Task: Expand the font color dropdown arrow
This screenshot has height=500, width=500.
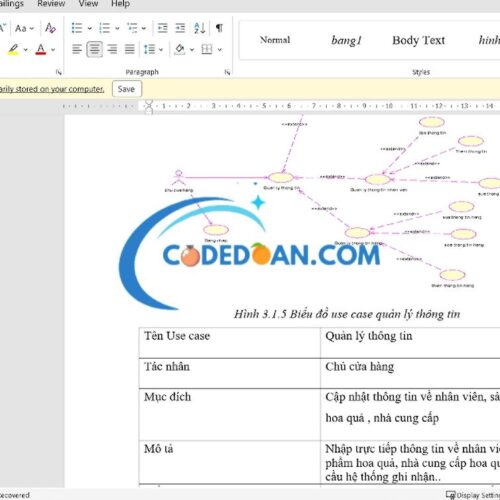Action: click(x=53, y=50)
